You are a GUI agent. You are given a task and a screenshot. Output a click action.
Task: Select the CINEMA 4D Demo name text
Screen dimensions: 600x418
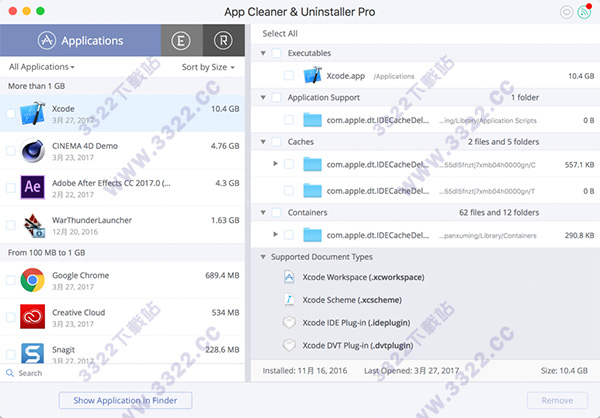(x=85, y=146)
